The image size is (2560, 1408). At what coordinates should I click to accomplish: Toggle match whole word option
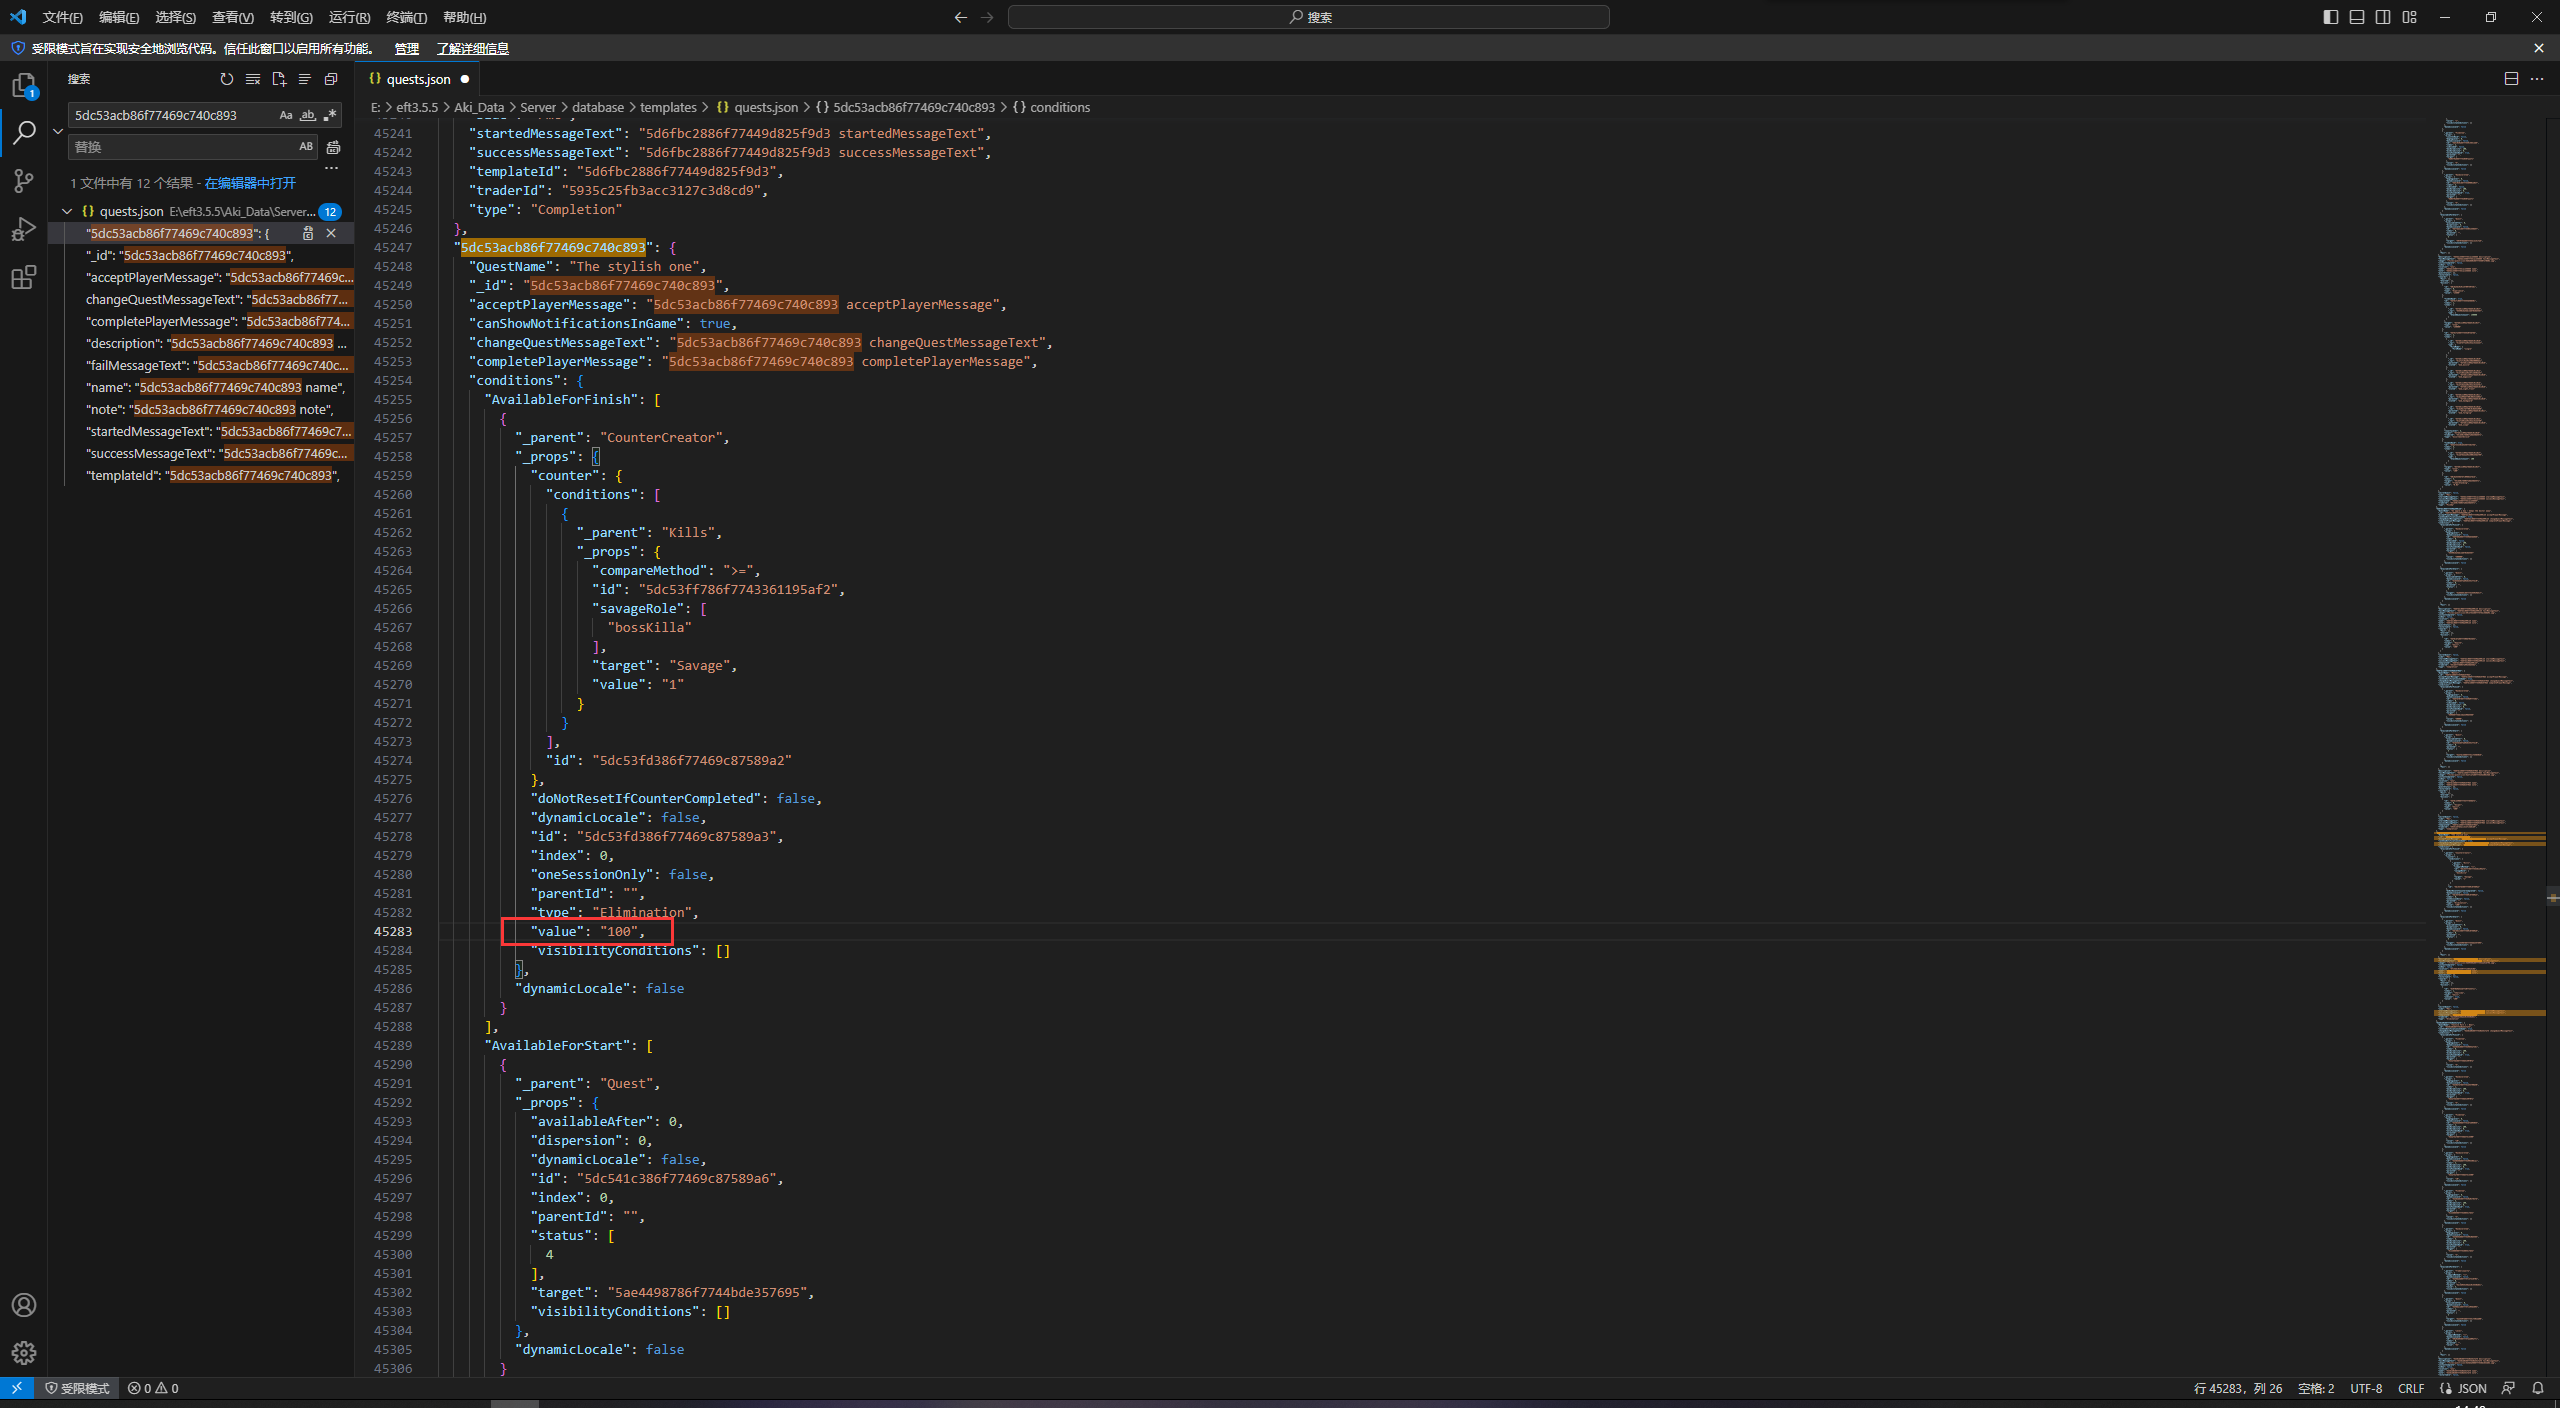point(308,115)
